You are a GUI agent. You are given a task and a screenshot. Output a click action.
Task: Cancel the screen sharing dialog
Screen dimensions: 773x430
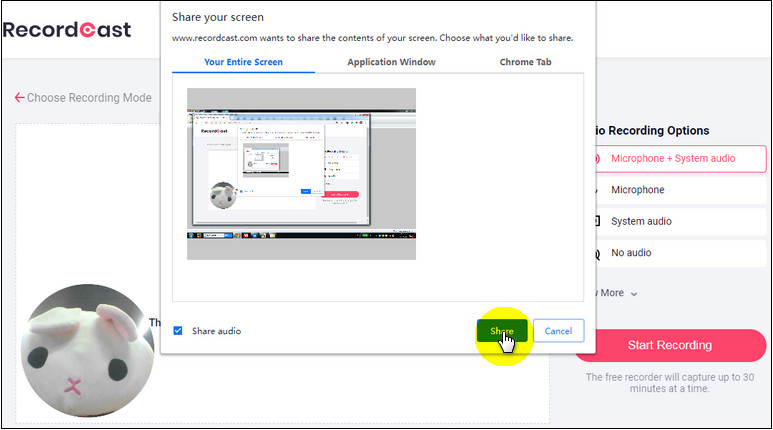point(558,331)
